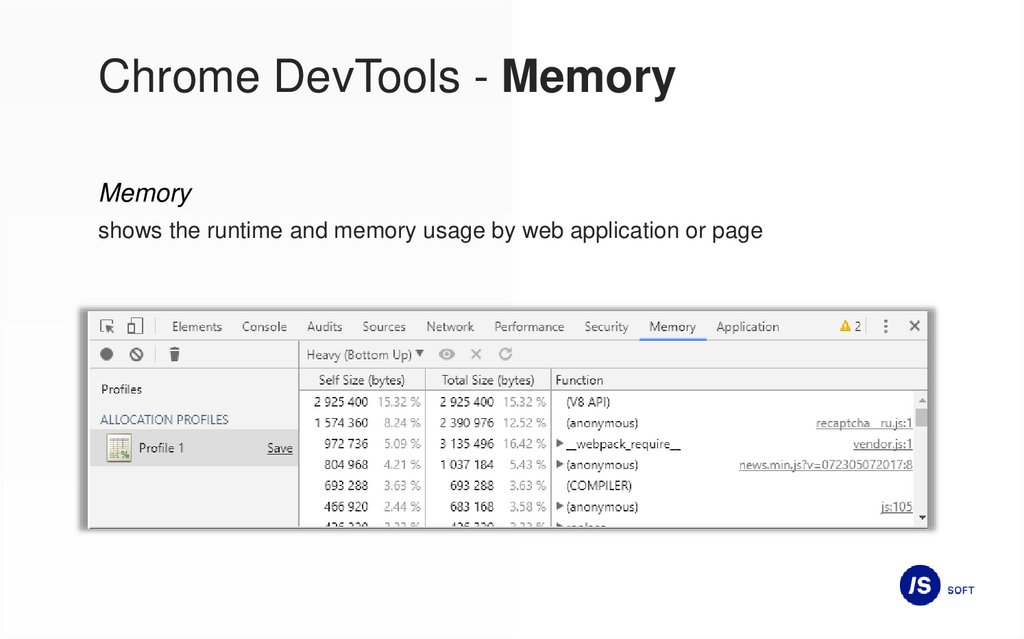Viewport: 1024px width, 639px height.
Task: Click the Save link for Profile 1
Action: click(280, 448)
